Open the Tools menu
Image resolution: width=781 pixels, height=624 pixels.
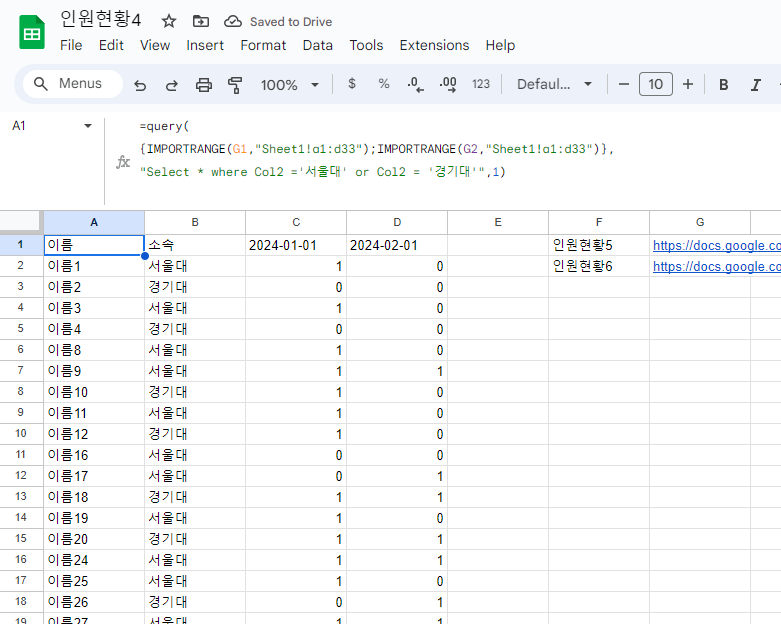[x=366, y=45]
